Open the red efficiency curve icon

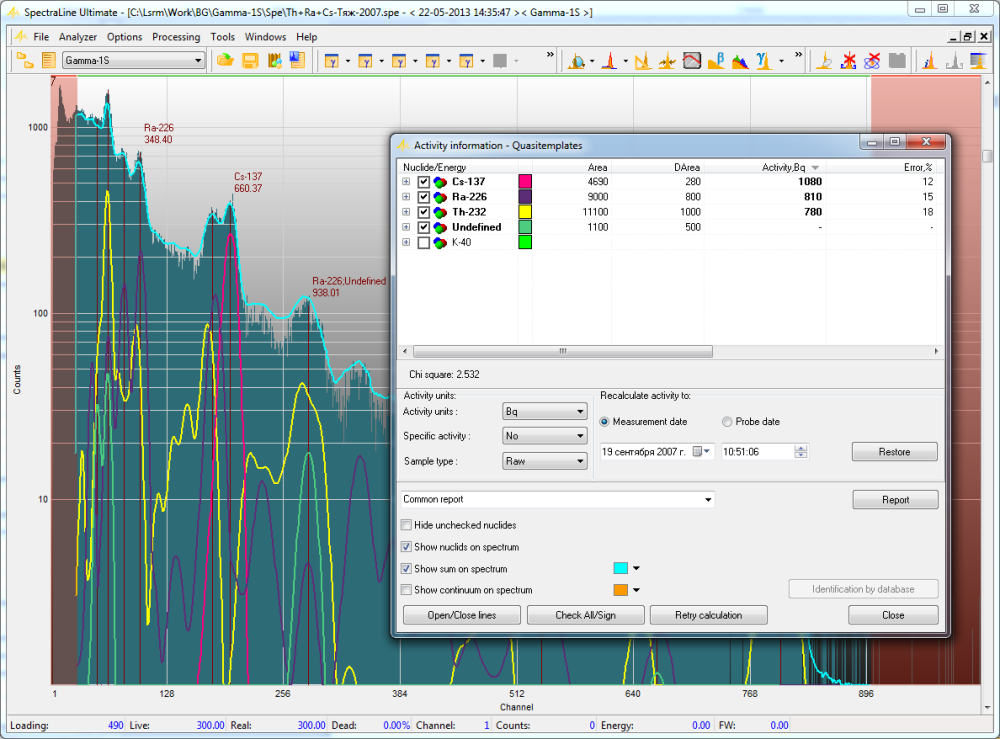(692, 61)
